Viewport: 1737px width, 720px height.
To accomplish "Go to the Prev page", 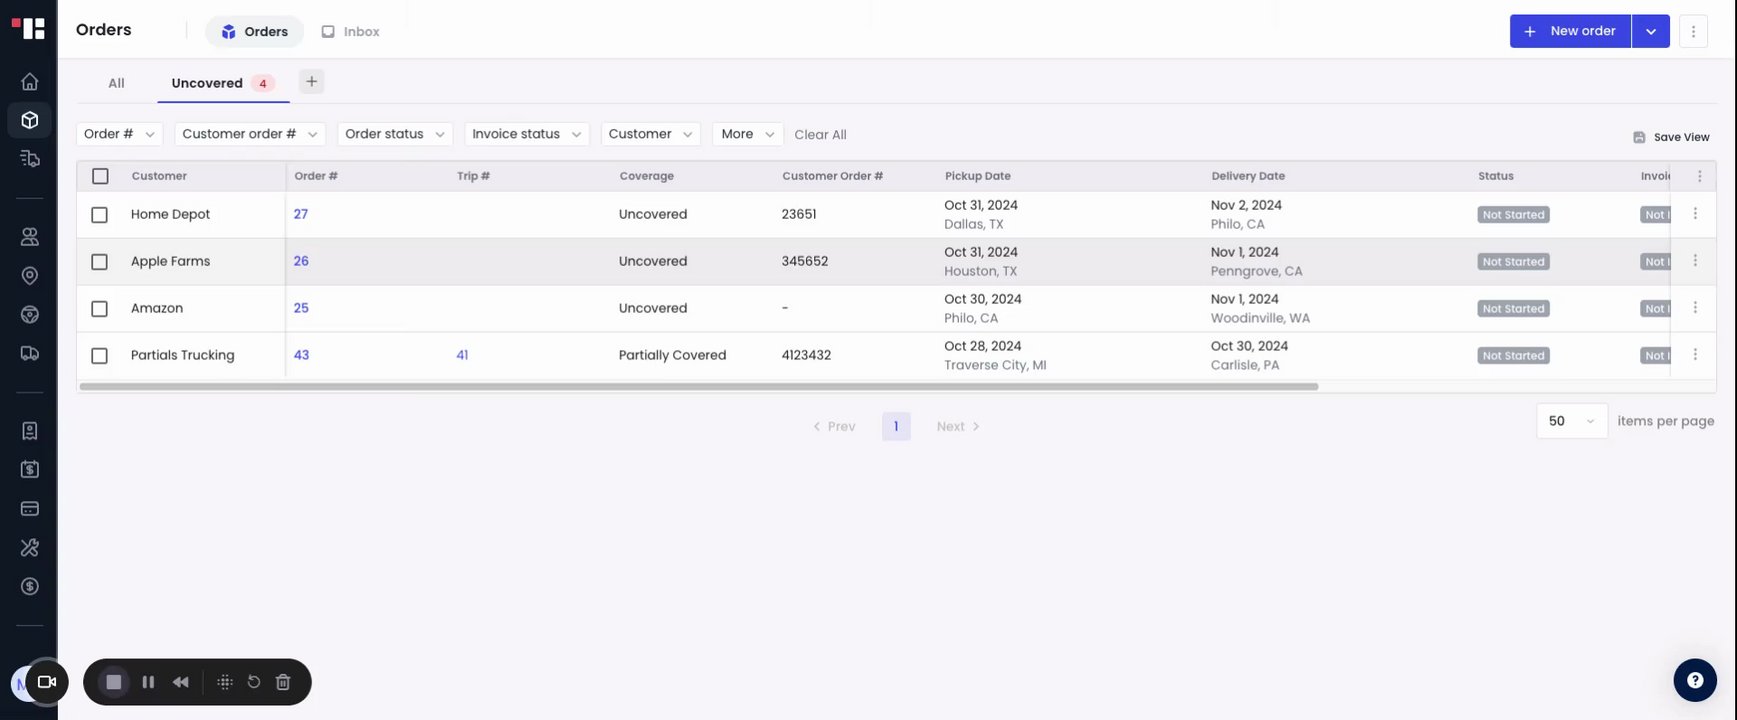I will coord(834,426).
